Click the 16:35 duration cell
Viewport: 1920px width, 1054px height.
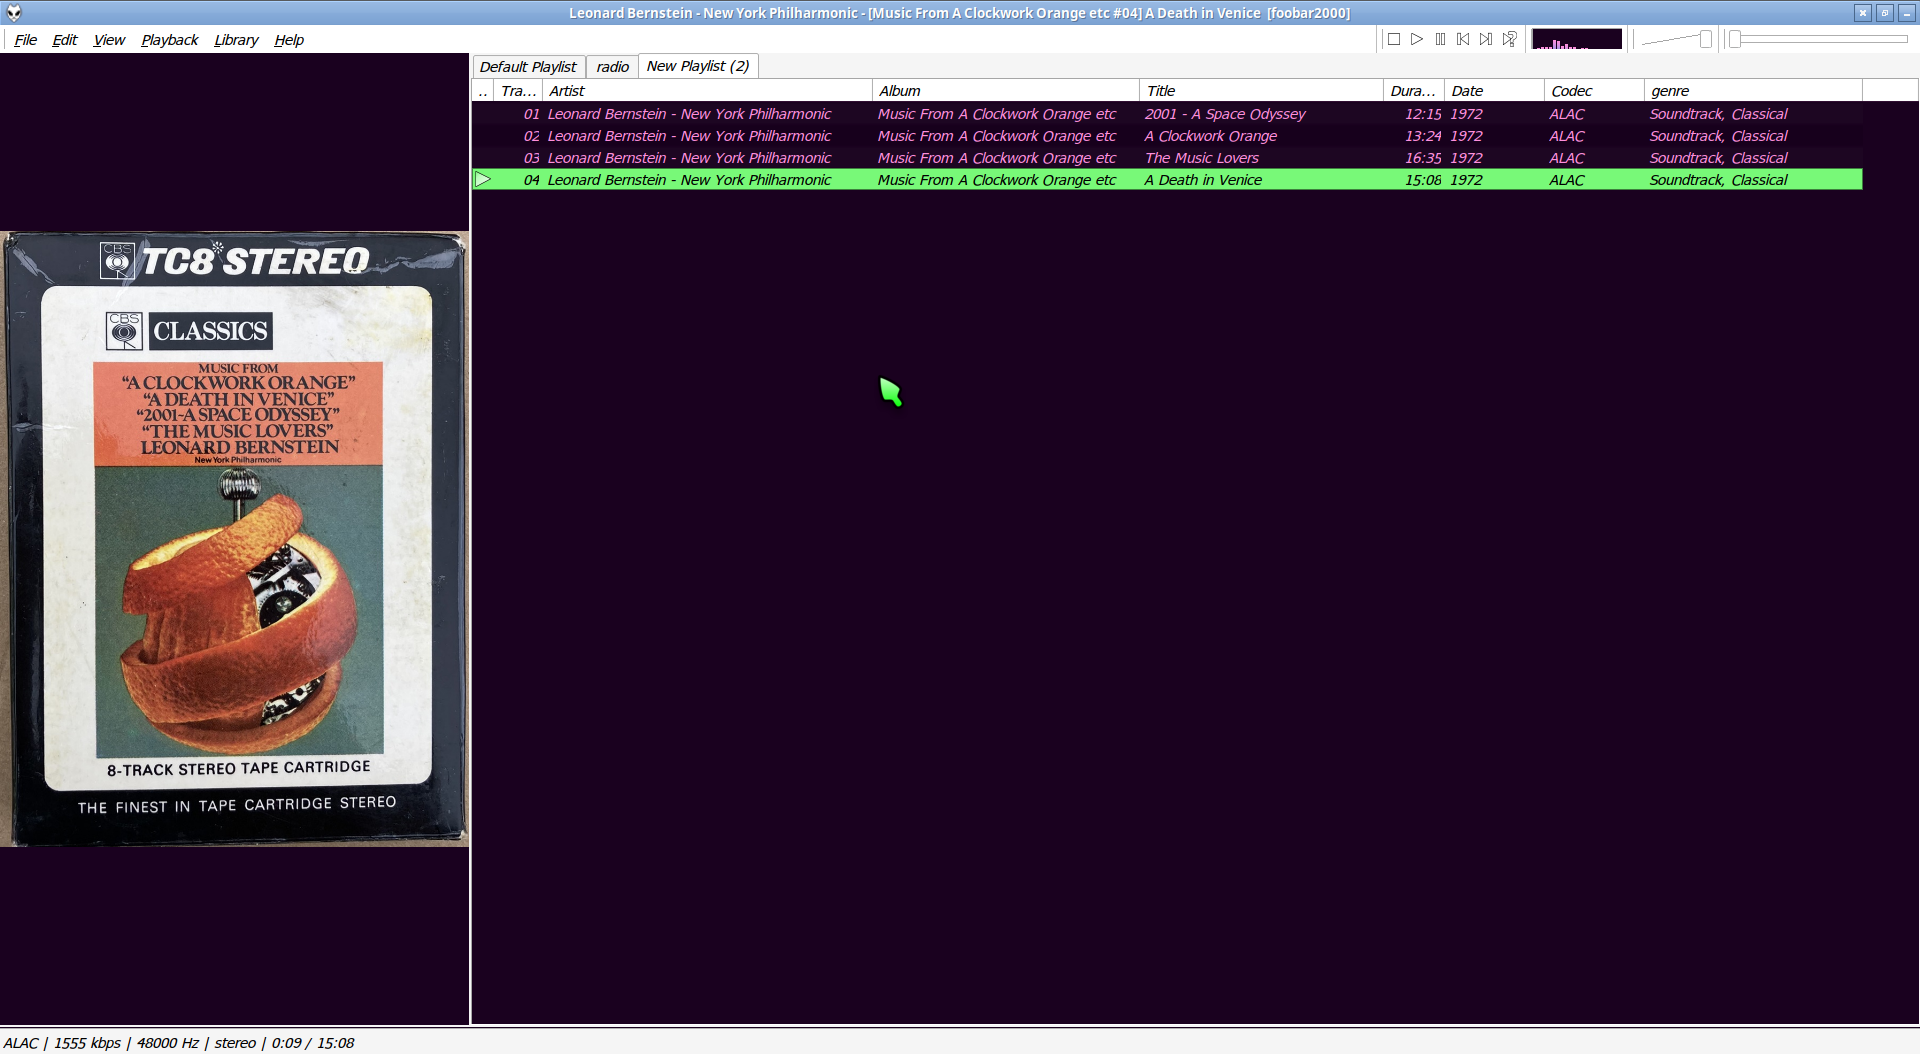point(1423,158)
